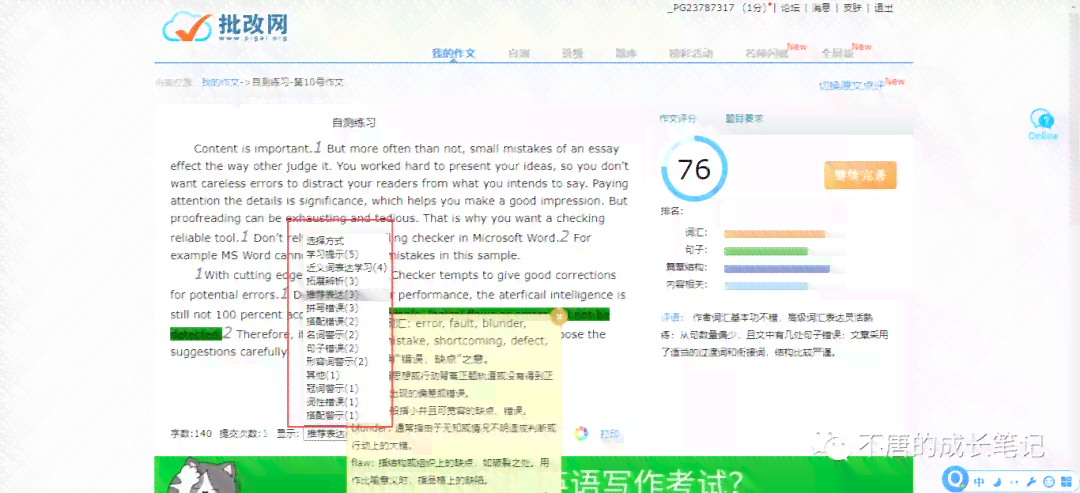Open 消息 link in top bar
This screenshot has height=493, width=1080.
click(821, 8)
